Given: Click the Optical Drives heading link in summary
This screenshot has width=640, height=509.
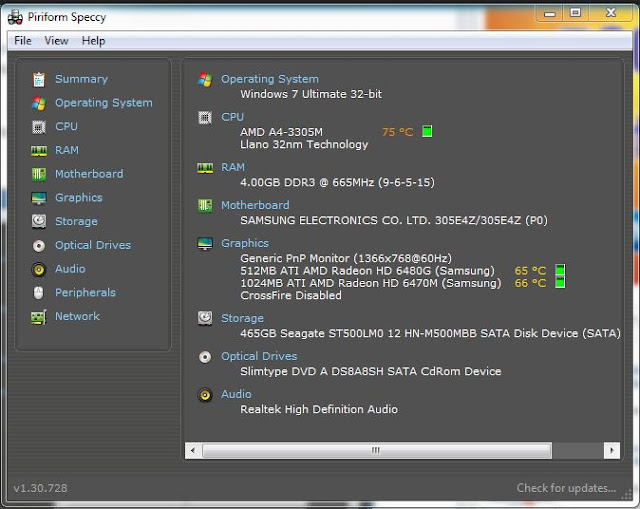Looking at the screenshot, I should point(259,356).
